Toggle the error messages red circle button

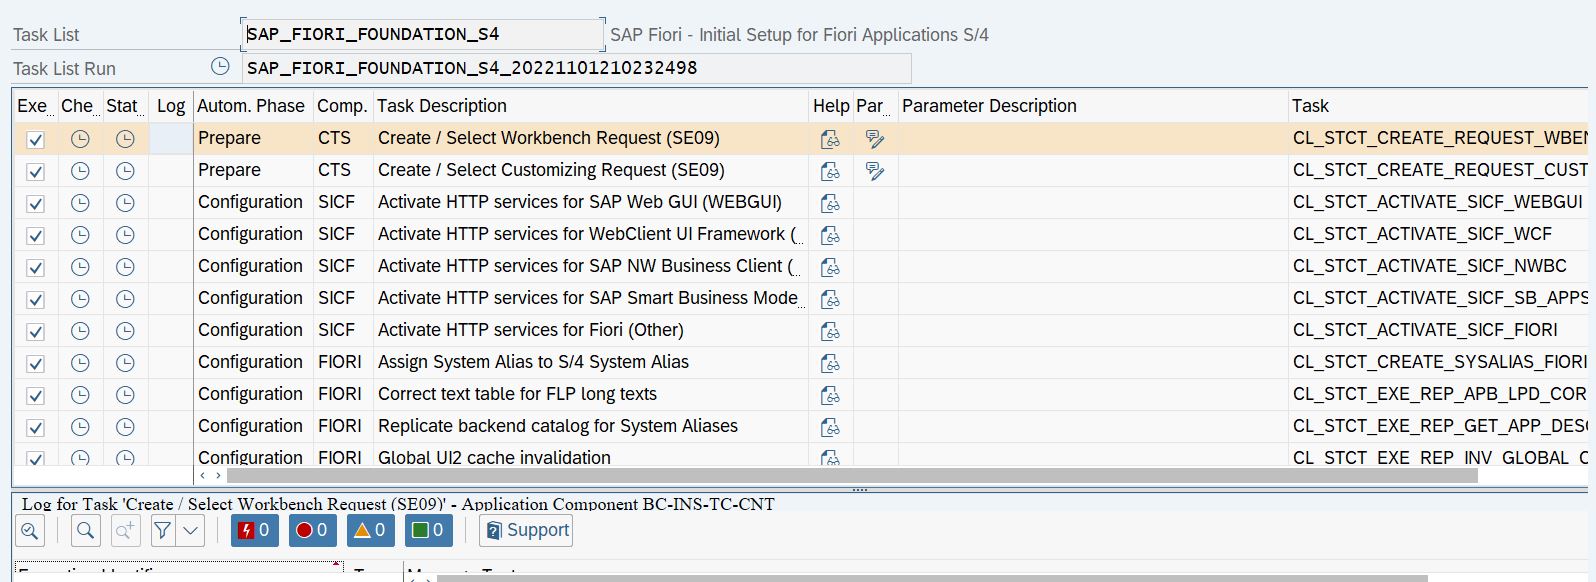313,530
